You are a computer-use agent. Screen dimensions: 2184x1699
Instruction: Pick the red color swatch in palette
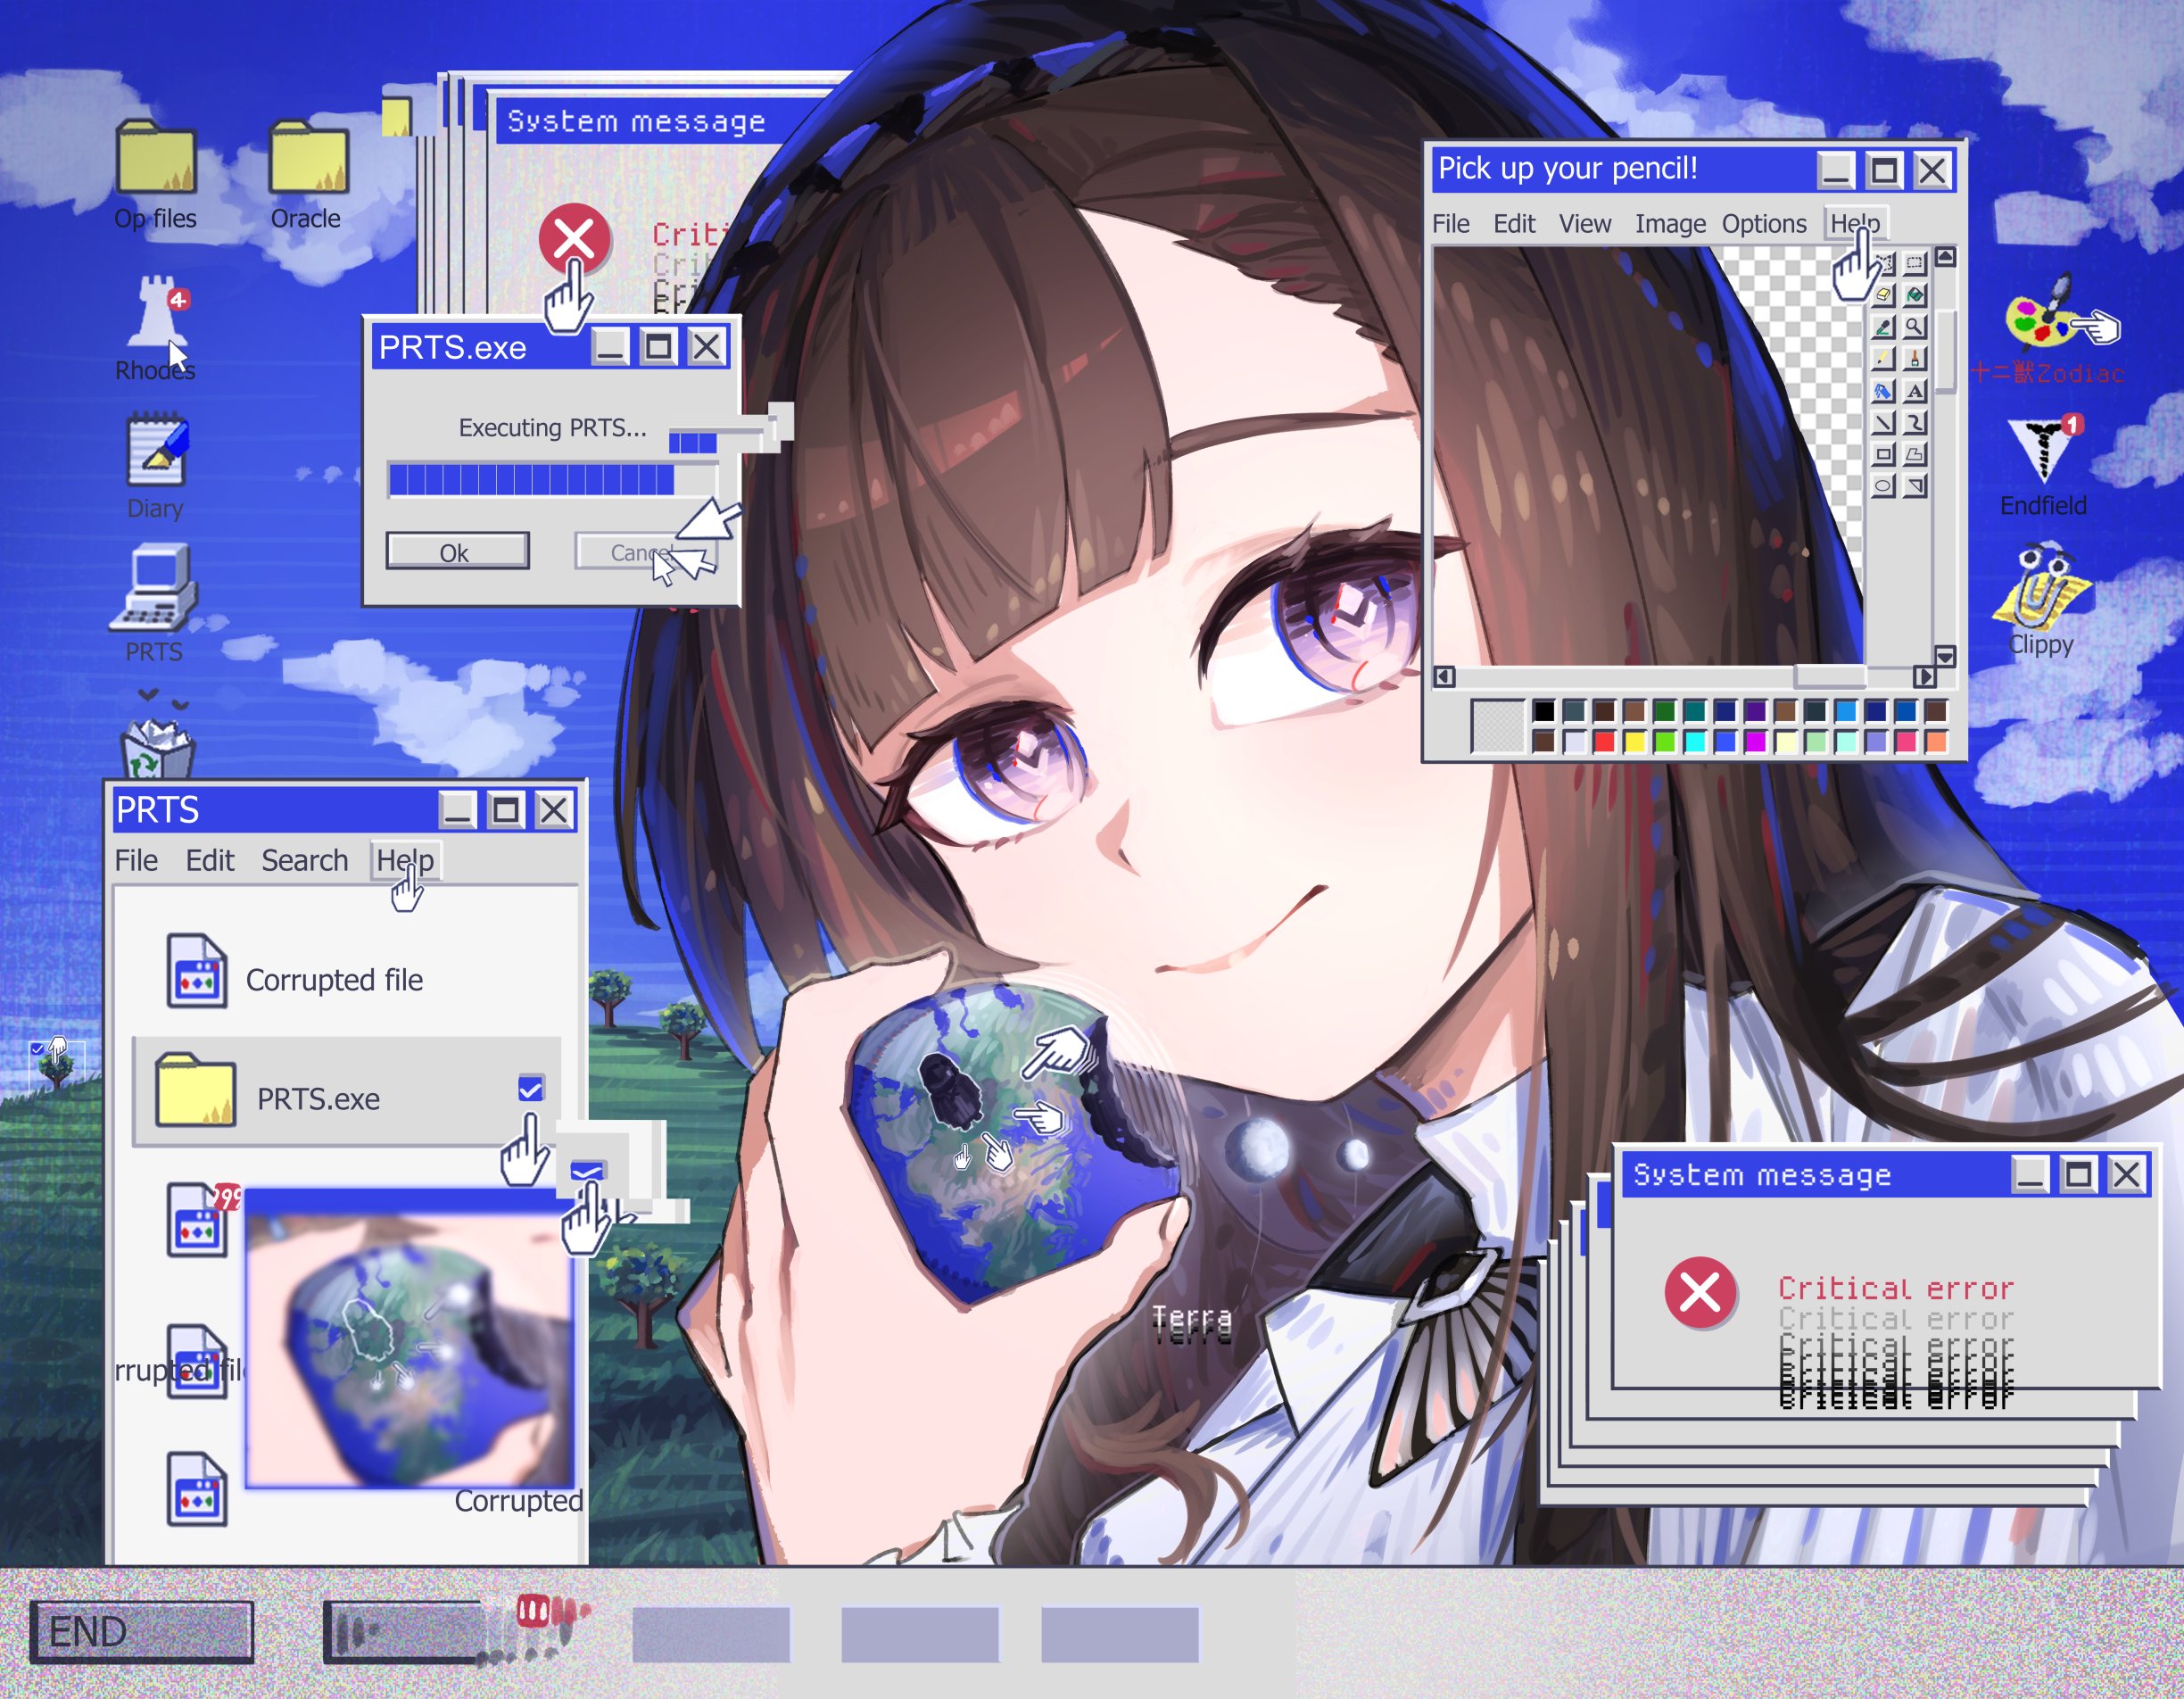pos(1604,742)
